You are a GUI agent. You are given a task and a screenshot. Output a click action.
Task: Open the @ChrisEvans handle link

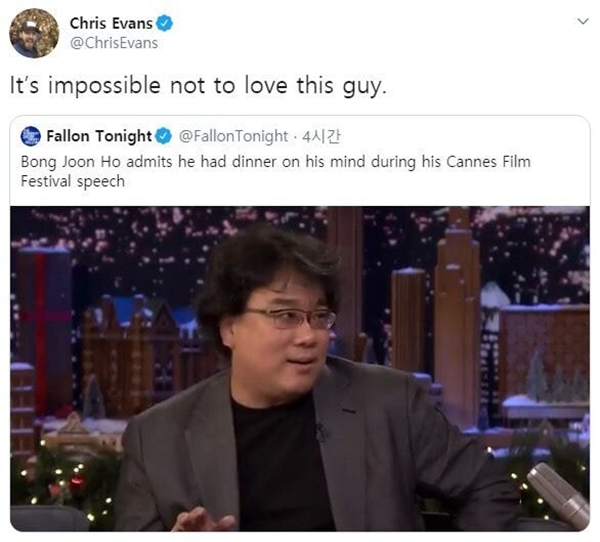pyautogui.click(x=114, y=43)
